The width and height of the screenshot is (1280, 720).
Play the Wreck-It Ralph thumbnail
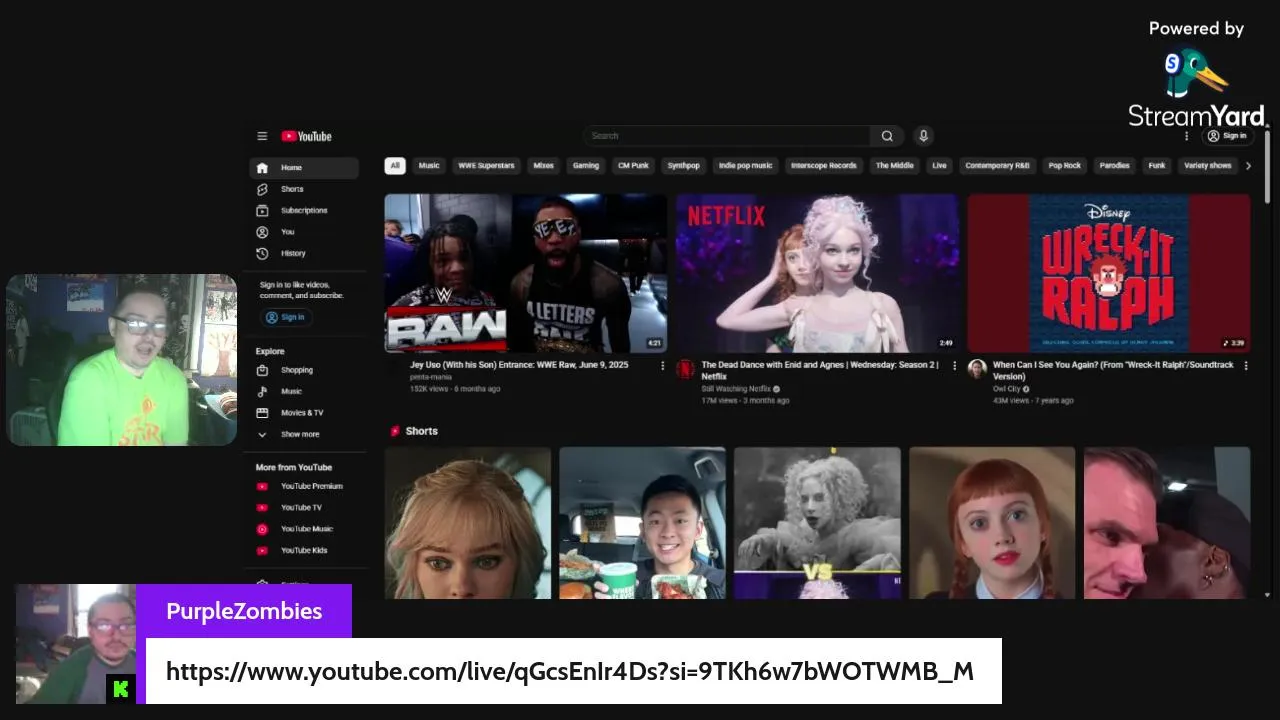pyautogui.click(x=1109, y=273)
